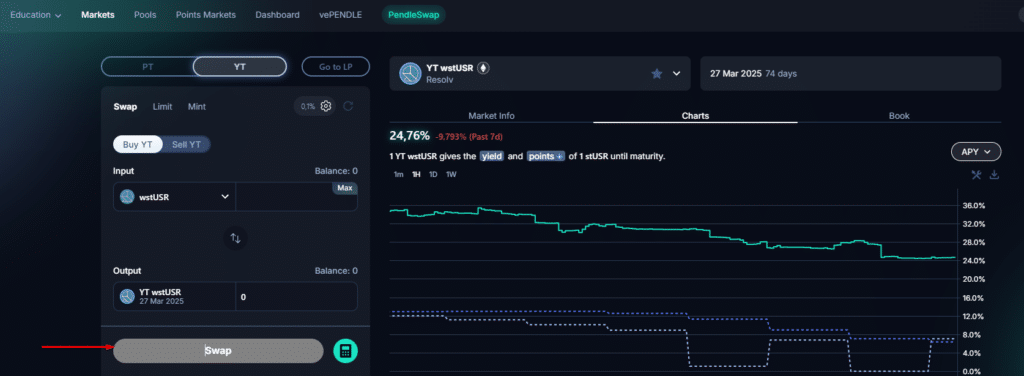Screen dimensions: 1024x376
Task: Open the Limit order tab
Action: click(x=163, y=106)
